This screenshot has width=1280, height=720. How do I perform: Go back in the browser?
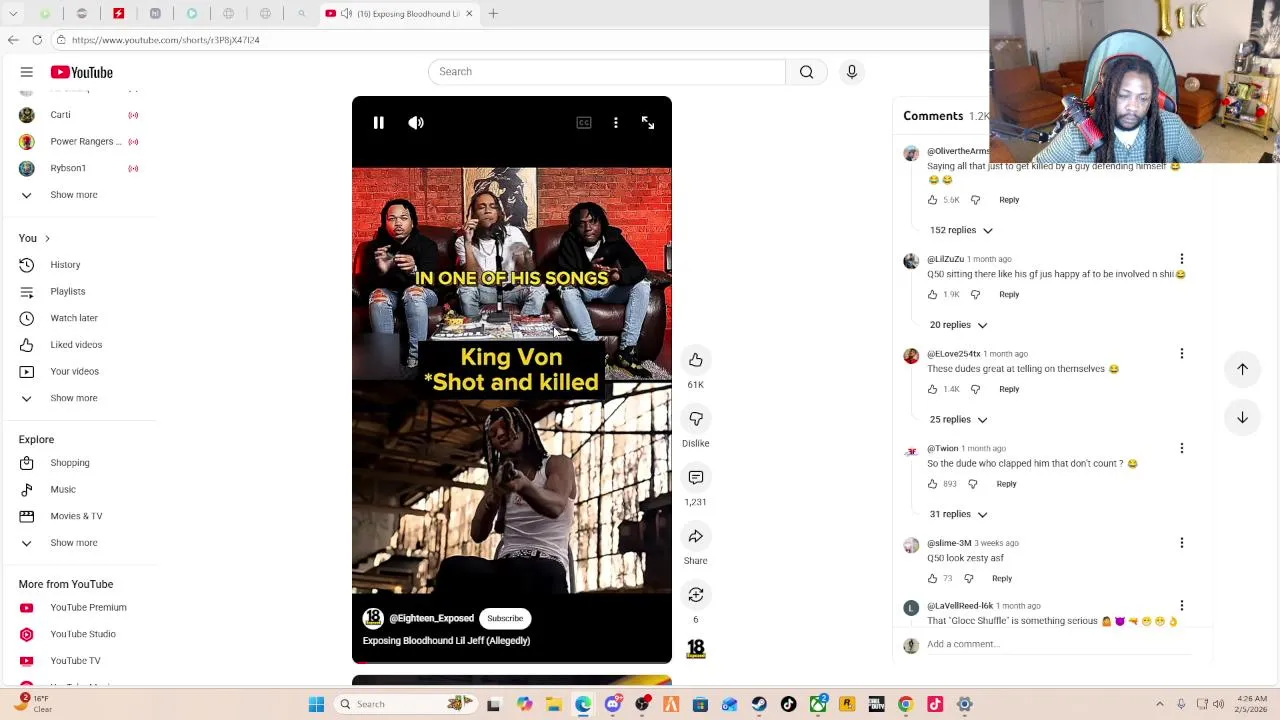click(13, 40)
